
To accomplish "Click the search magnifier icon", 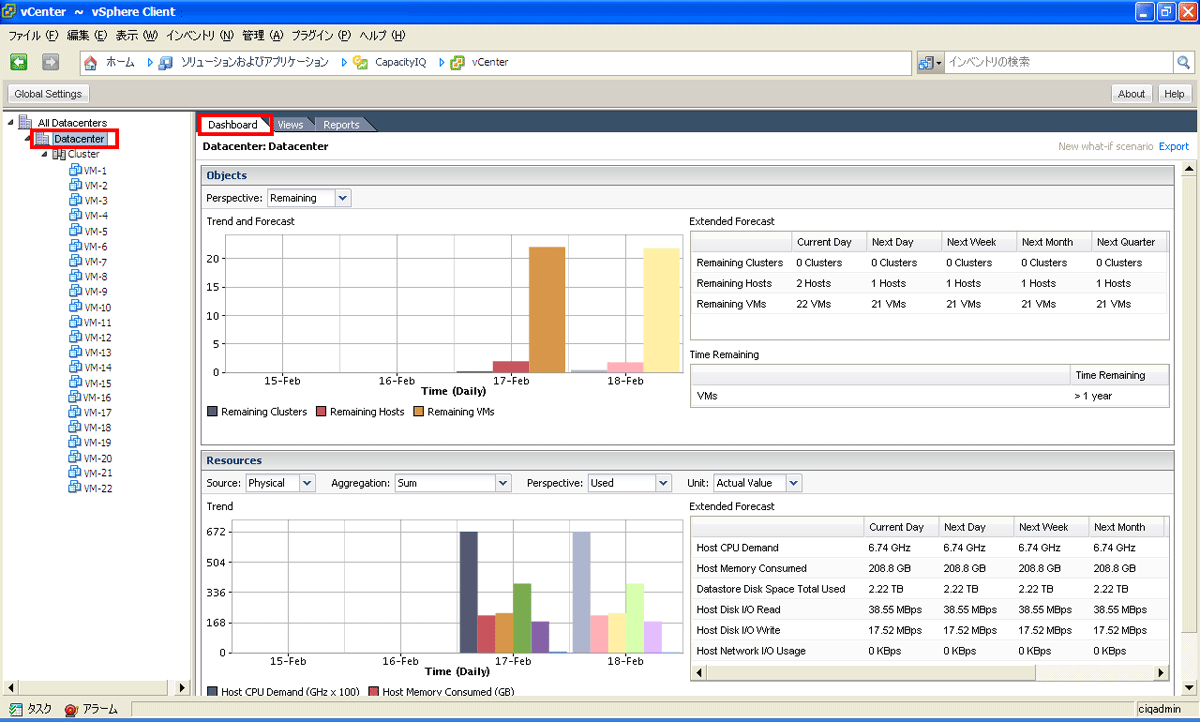I will click(1183, 62).
